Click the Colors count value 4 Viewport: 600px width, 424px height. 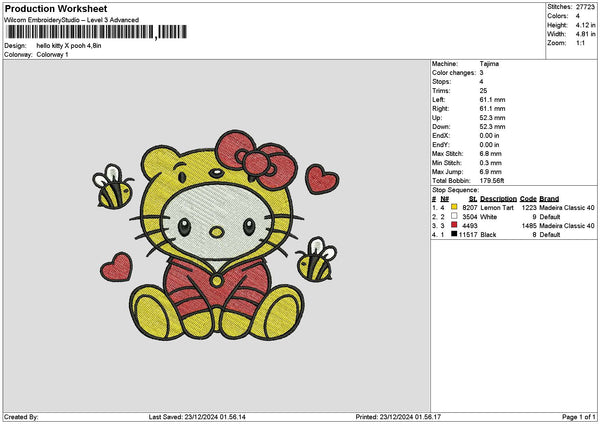pyautogui.click(x=578, y=16)
